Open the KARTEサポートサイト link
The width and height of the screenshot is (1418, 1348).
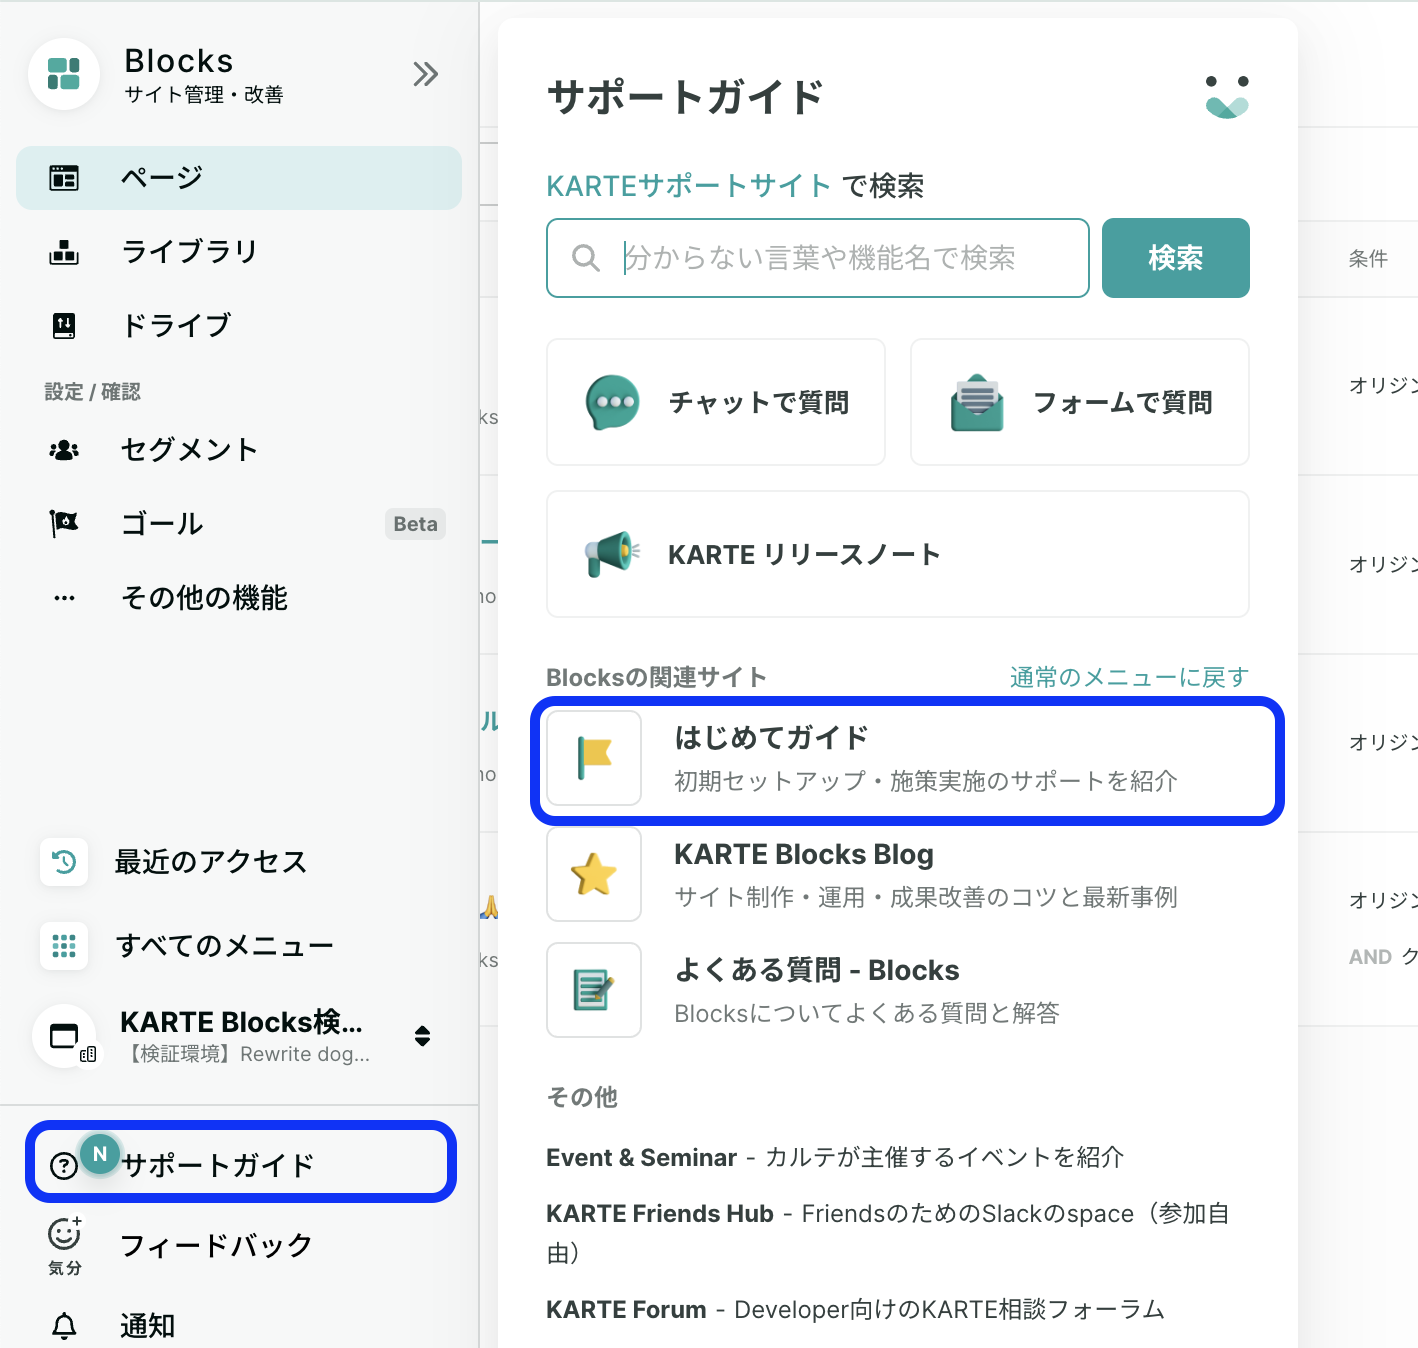[688, 185]
